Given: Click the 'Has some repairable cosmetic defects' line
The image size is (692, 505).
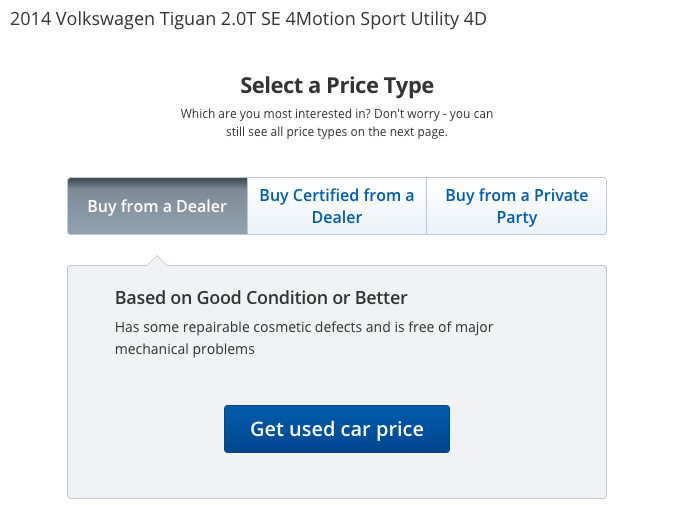Looking at the screenshot, I should pos(304,327).
